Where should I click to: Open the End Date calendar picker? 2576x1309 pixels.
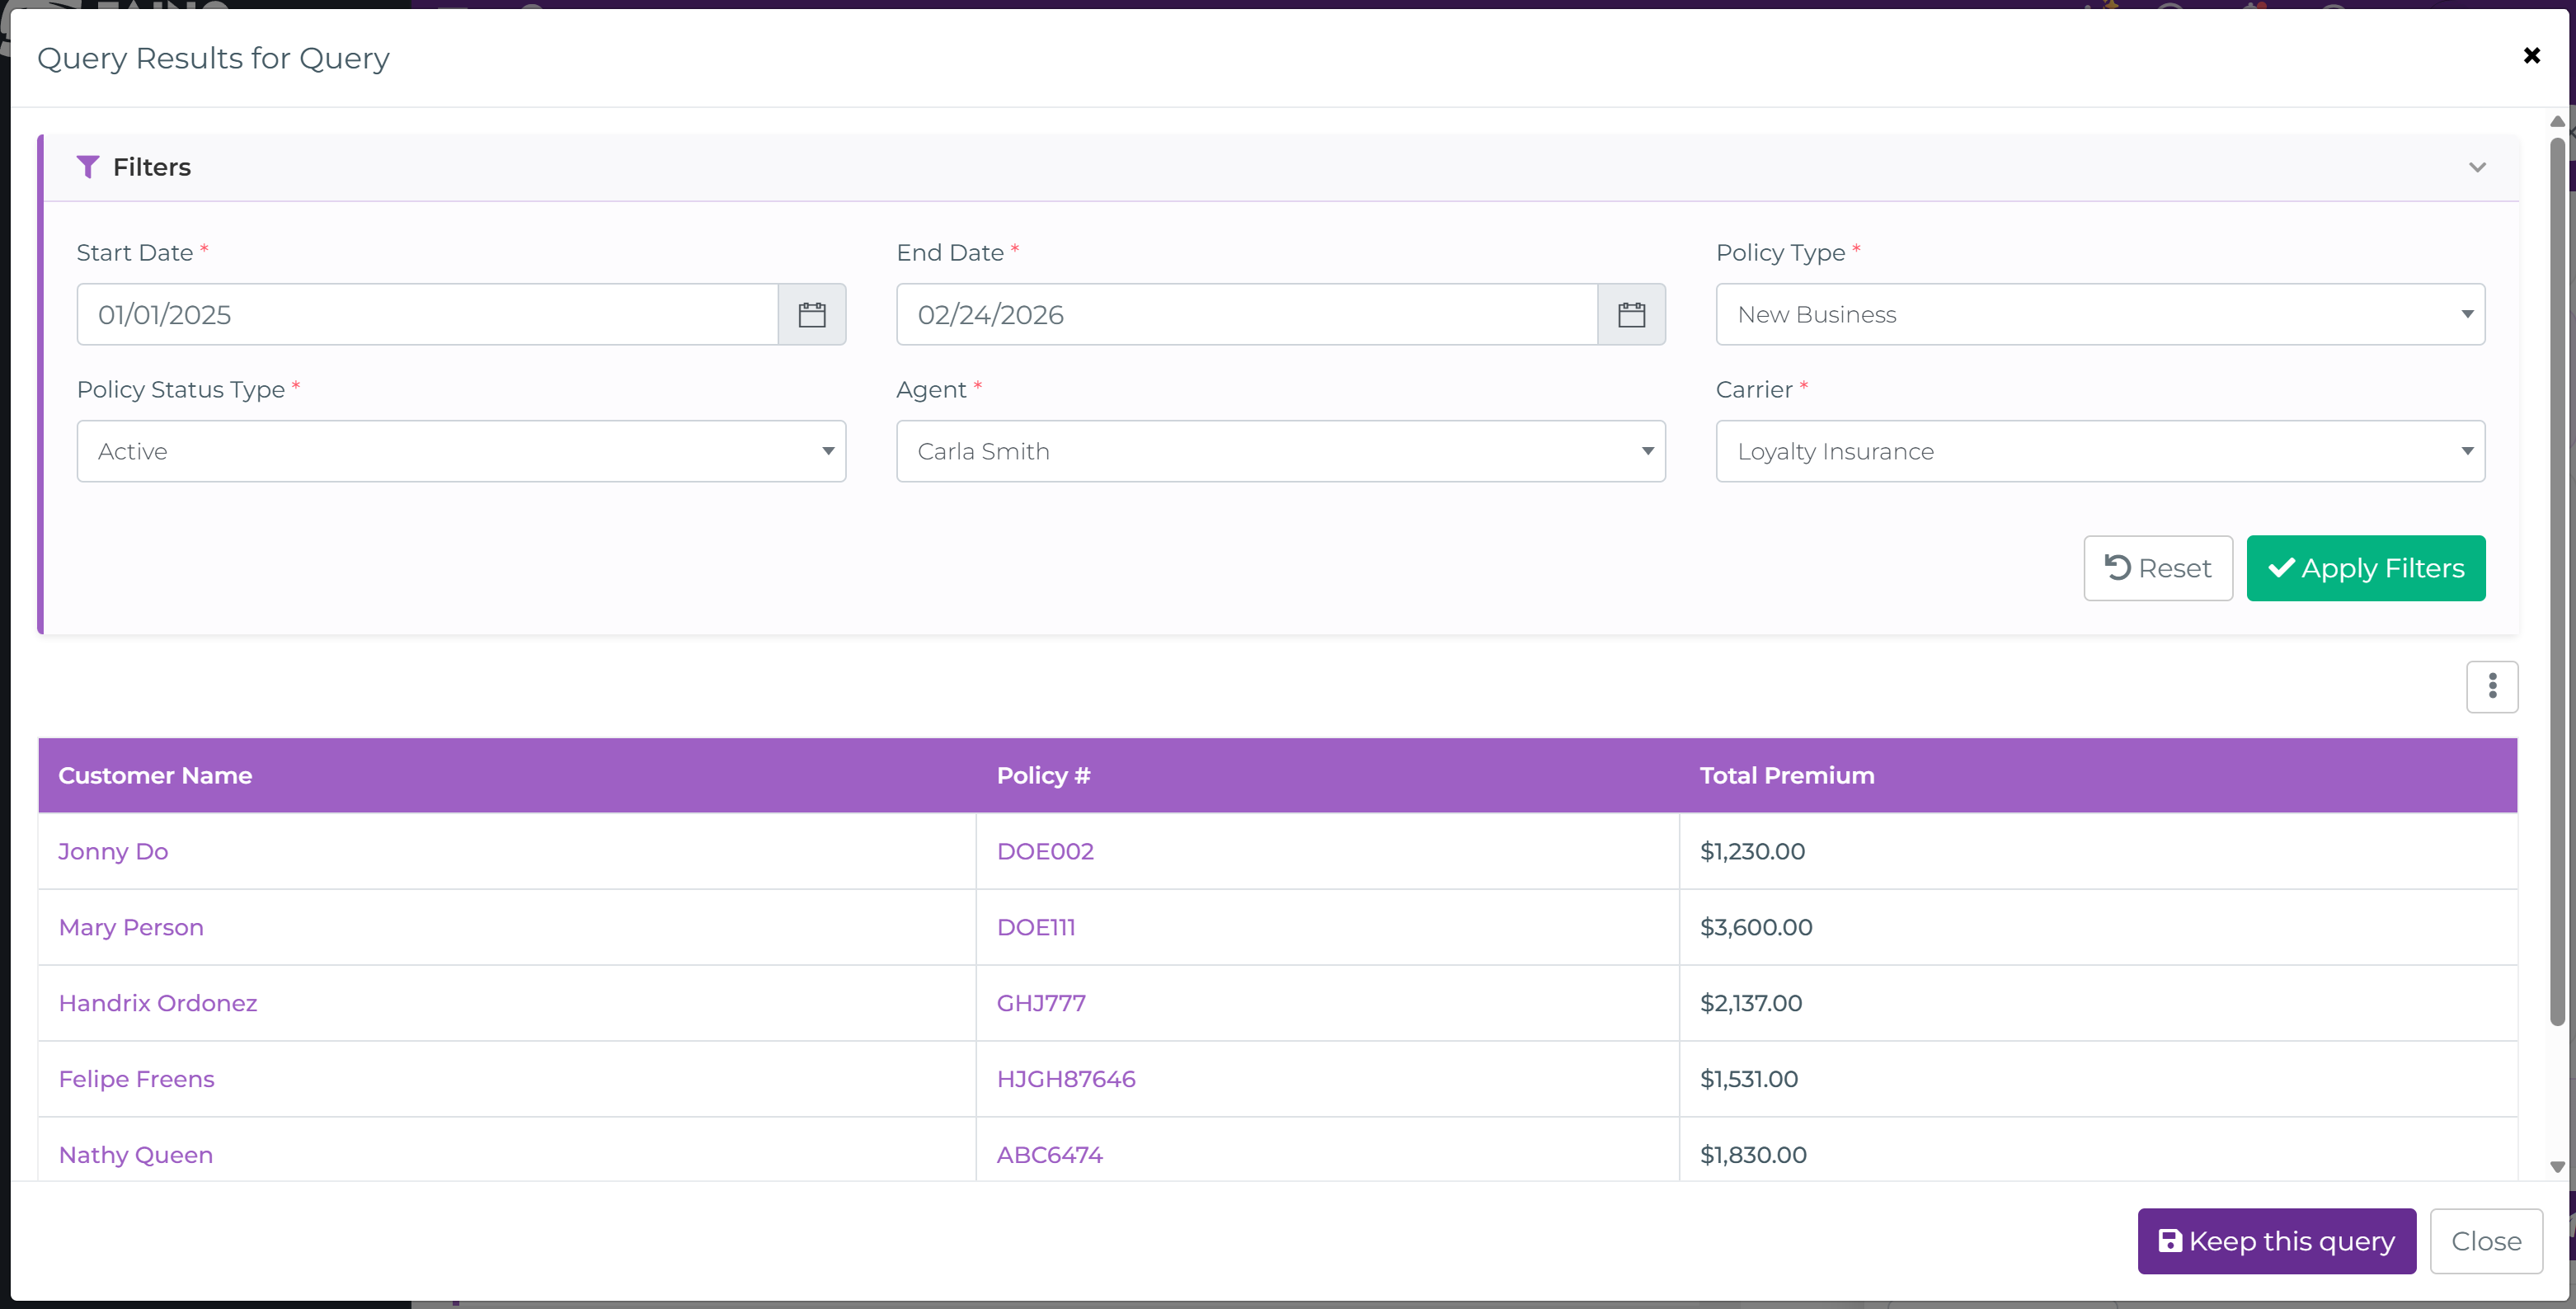pyautogui.click(x=1631, y=314)
